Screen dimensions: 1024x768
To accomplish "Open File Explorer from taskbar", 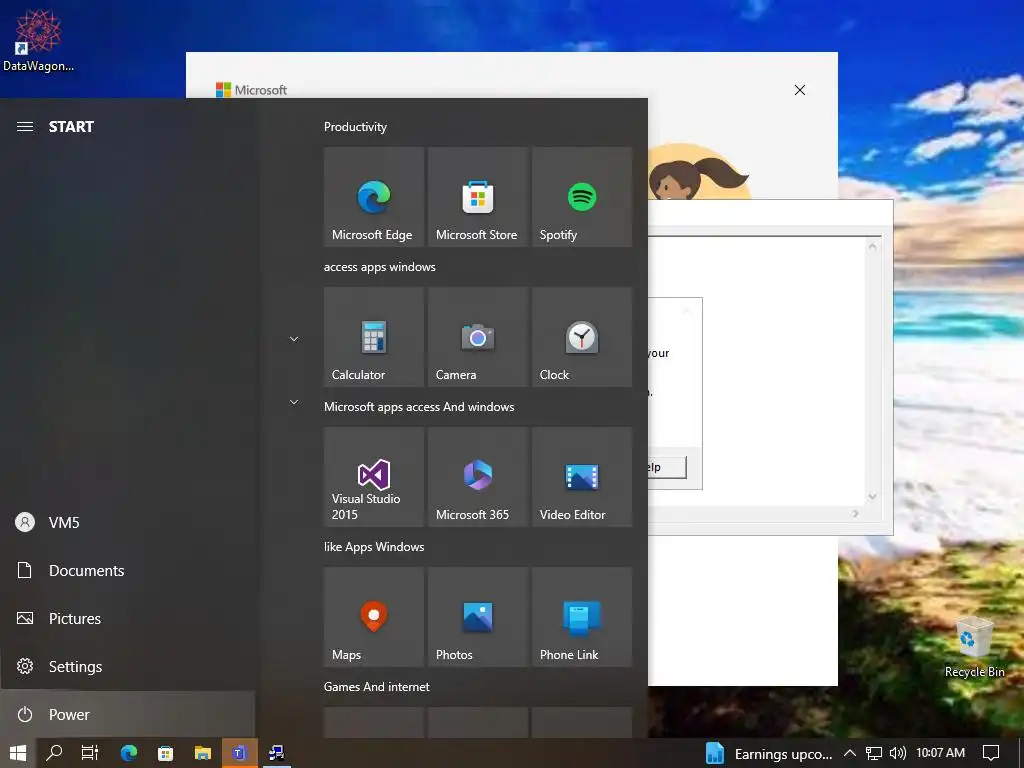I will (202, 753).
